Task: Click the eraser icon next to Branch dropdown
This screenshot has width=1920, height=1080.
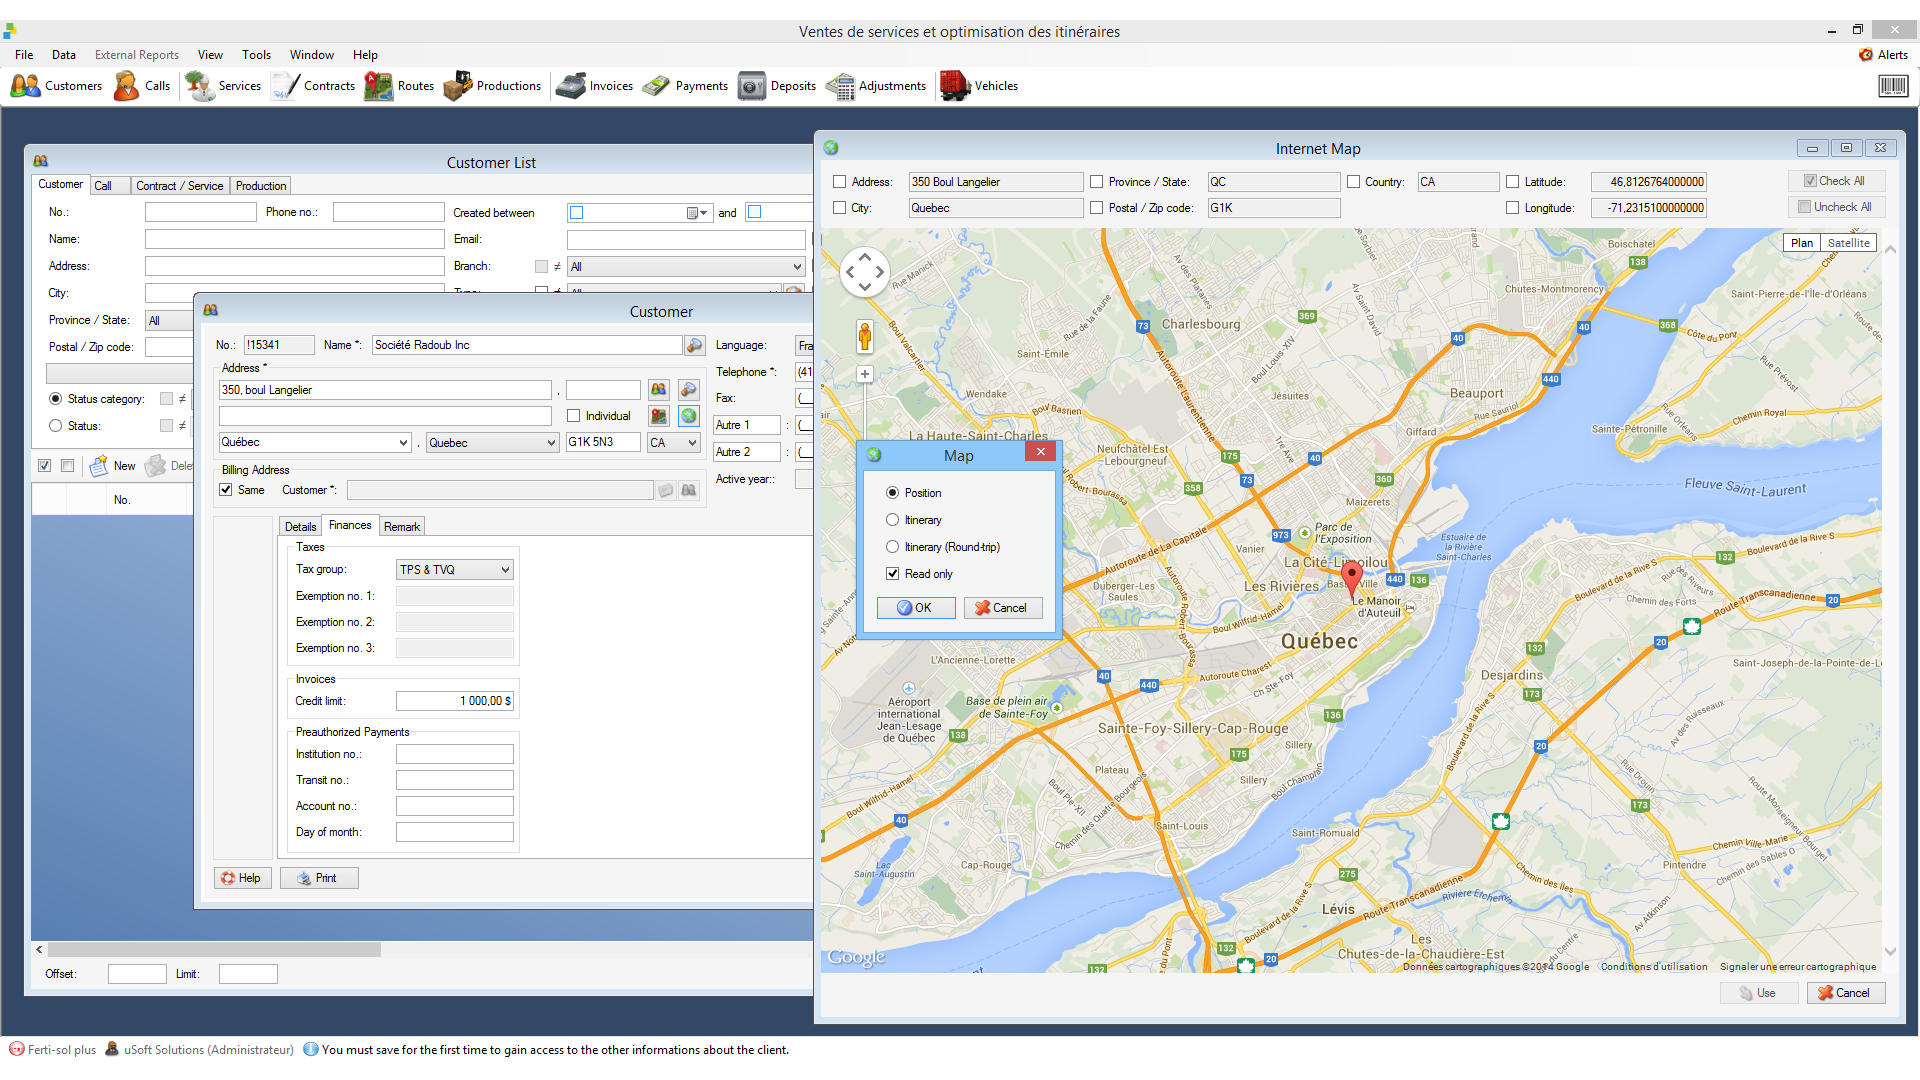Action: [x=794, y=291]
